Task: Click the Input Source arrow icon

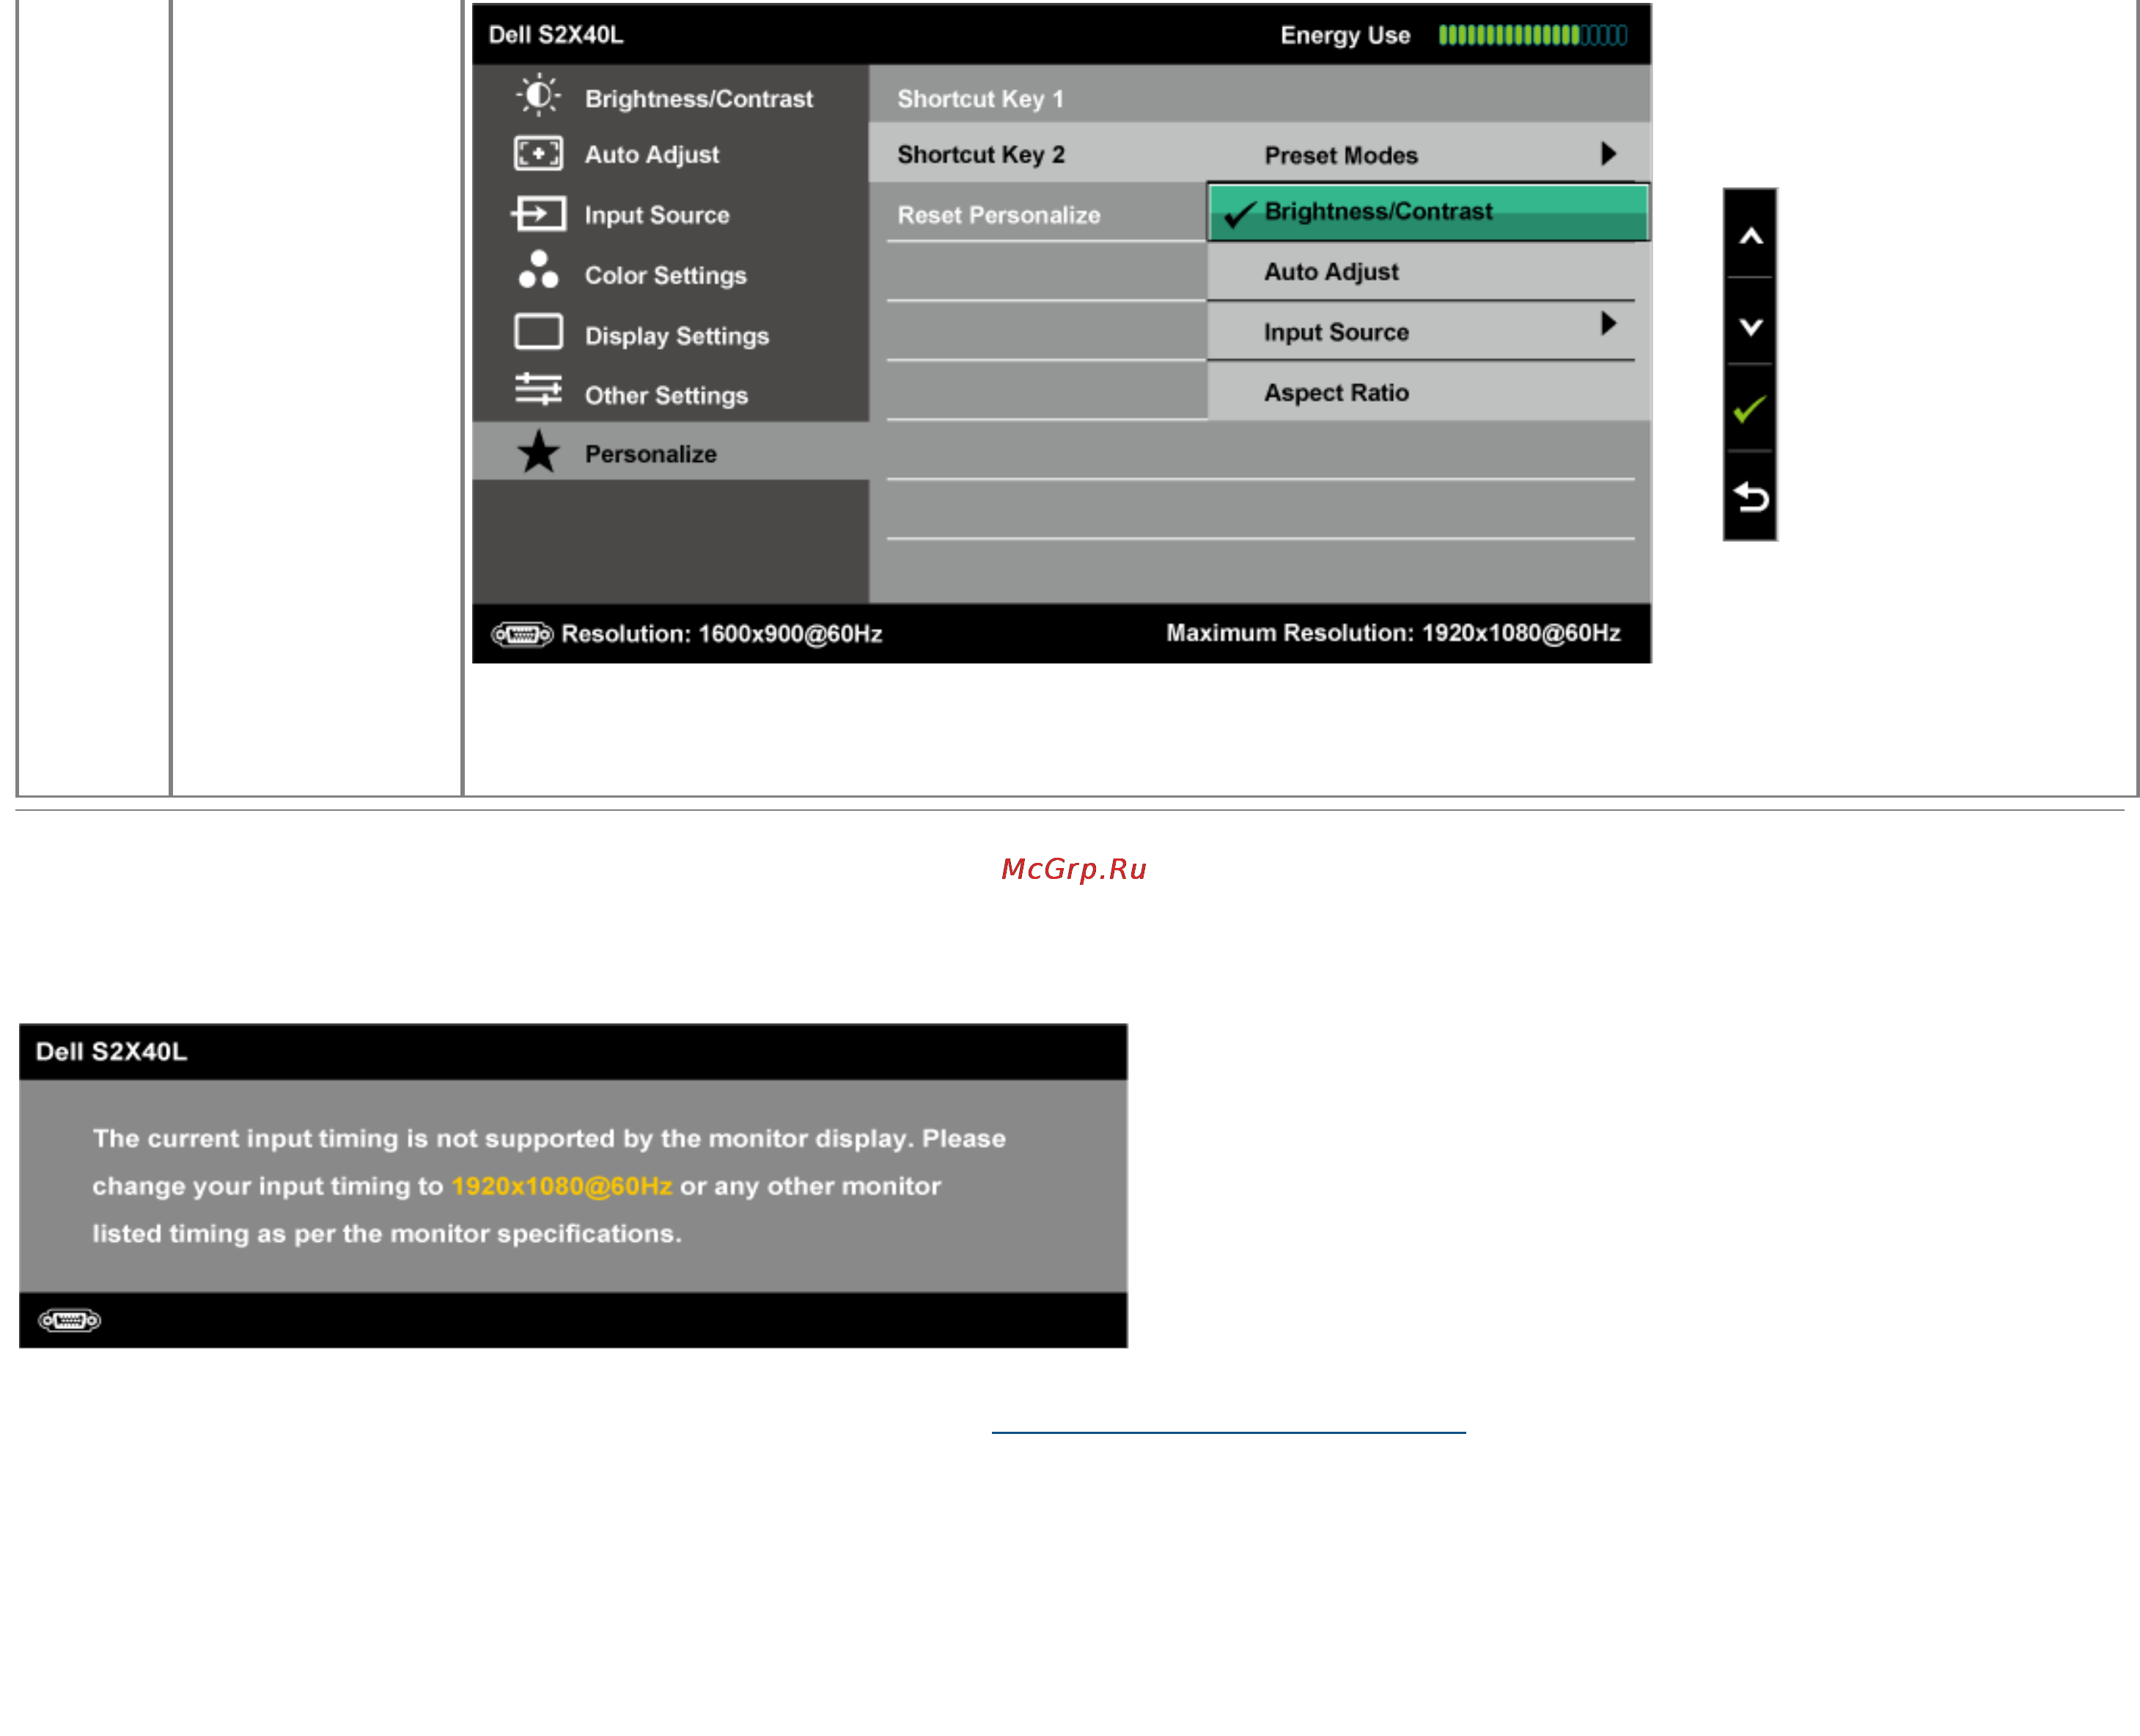Action: coord(538,214)
